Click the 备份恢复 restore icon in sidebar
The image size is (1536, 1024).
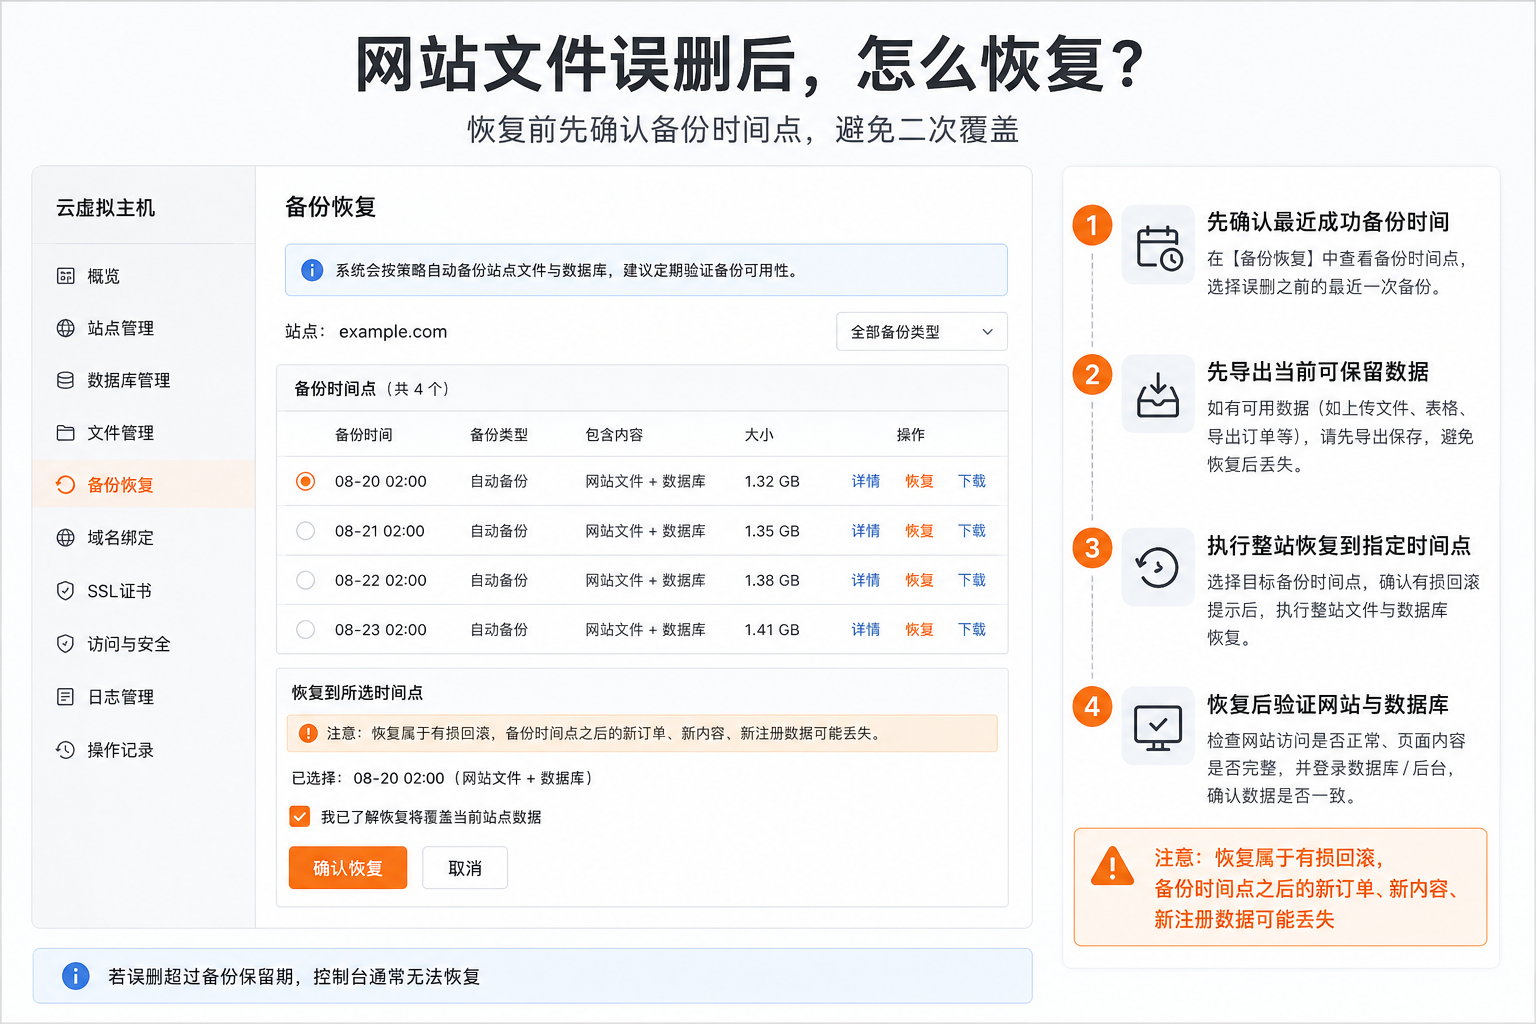[66, 485]
